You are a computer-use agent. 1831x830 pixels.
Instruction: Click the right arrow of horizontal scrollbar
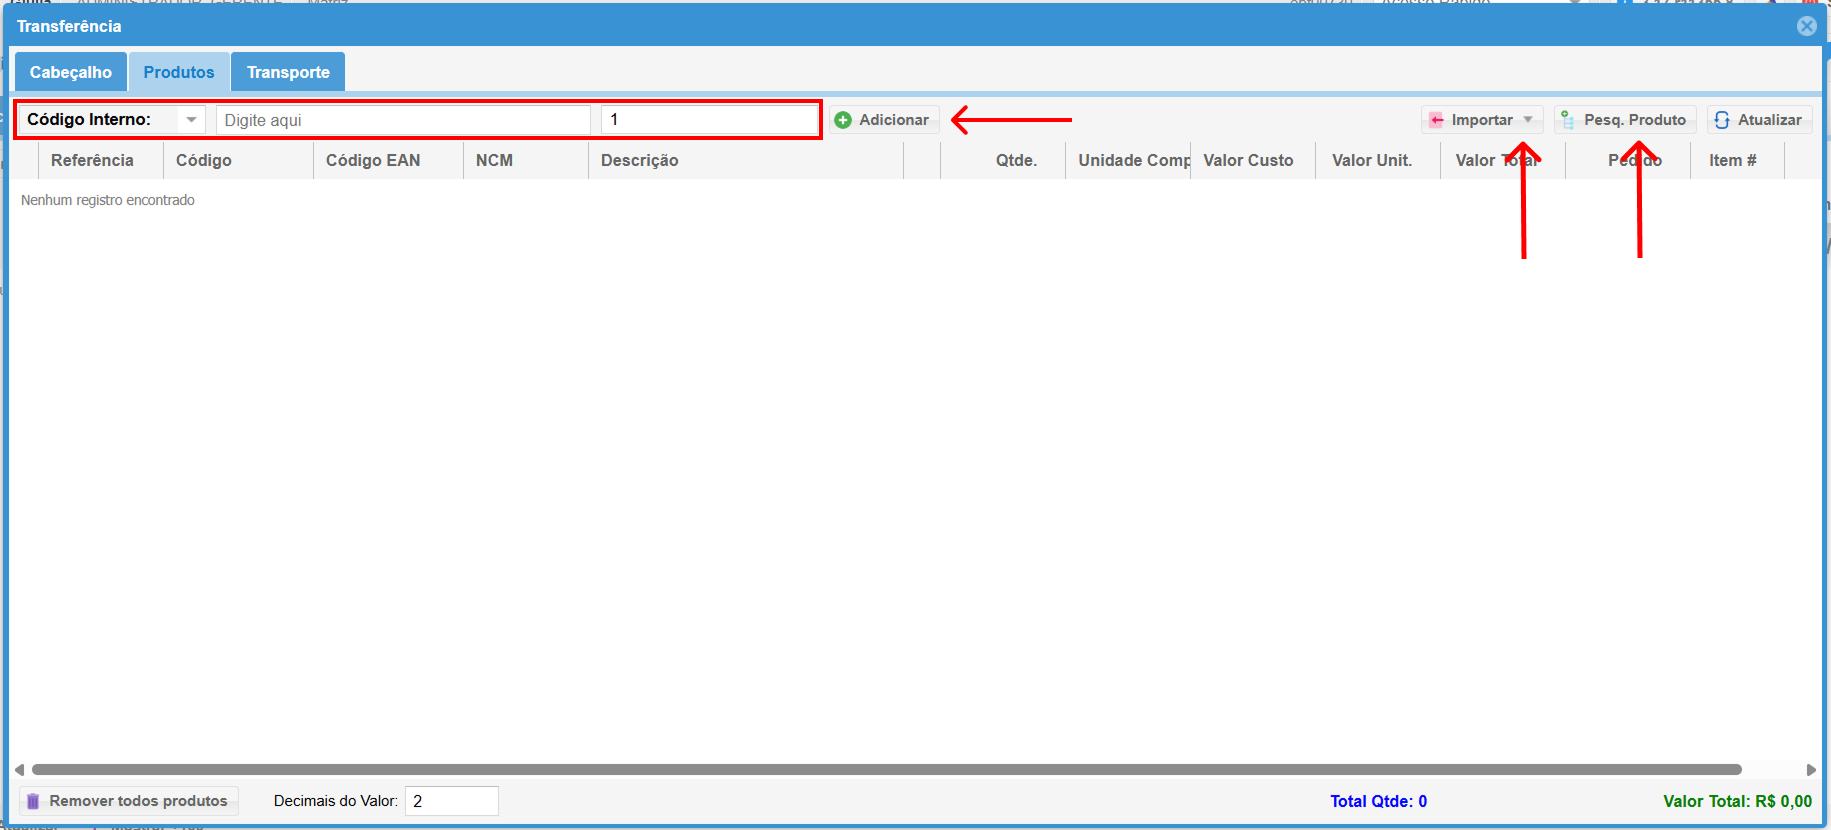[1811, 770]
